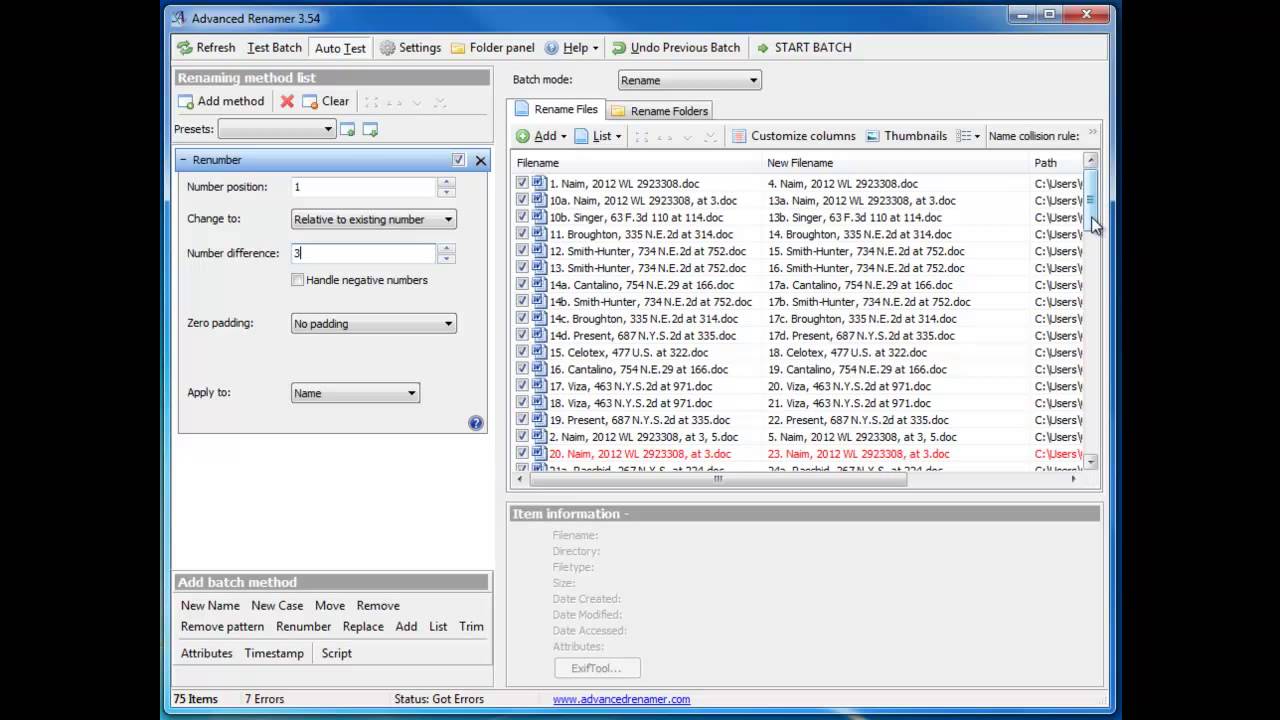Screen dimensions: 1280x720
Task: Click the horizontal scrollbar of file list
Action: (x=716, y=479)
